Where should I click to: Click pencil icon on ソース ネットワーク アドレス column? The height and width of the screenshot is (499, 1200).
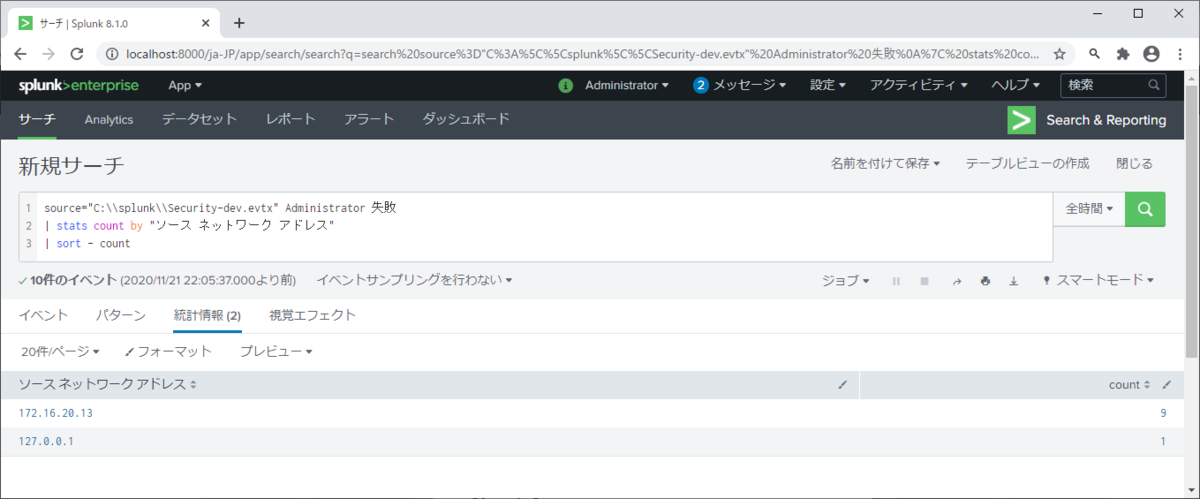[x=843, y=384]
